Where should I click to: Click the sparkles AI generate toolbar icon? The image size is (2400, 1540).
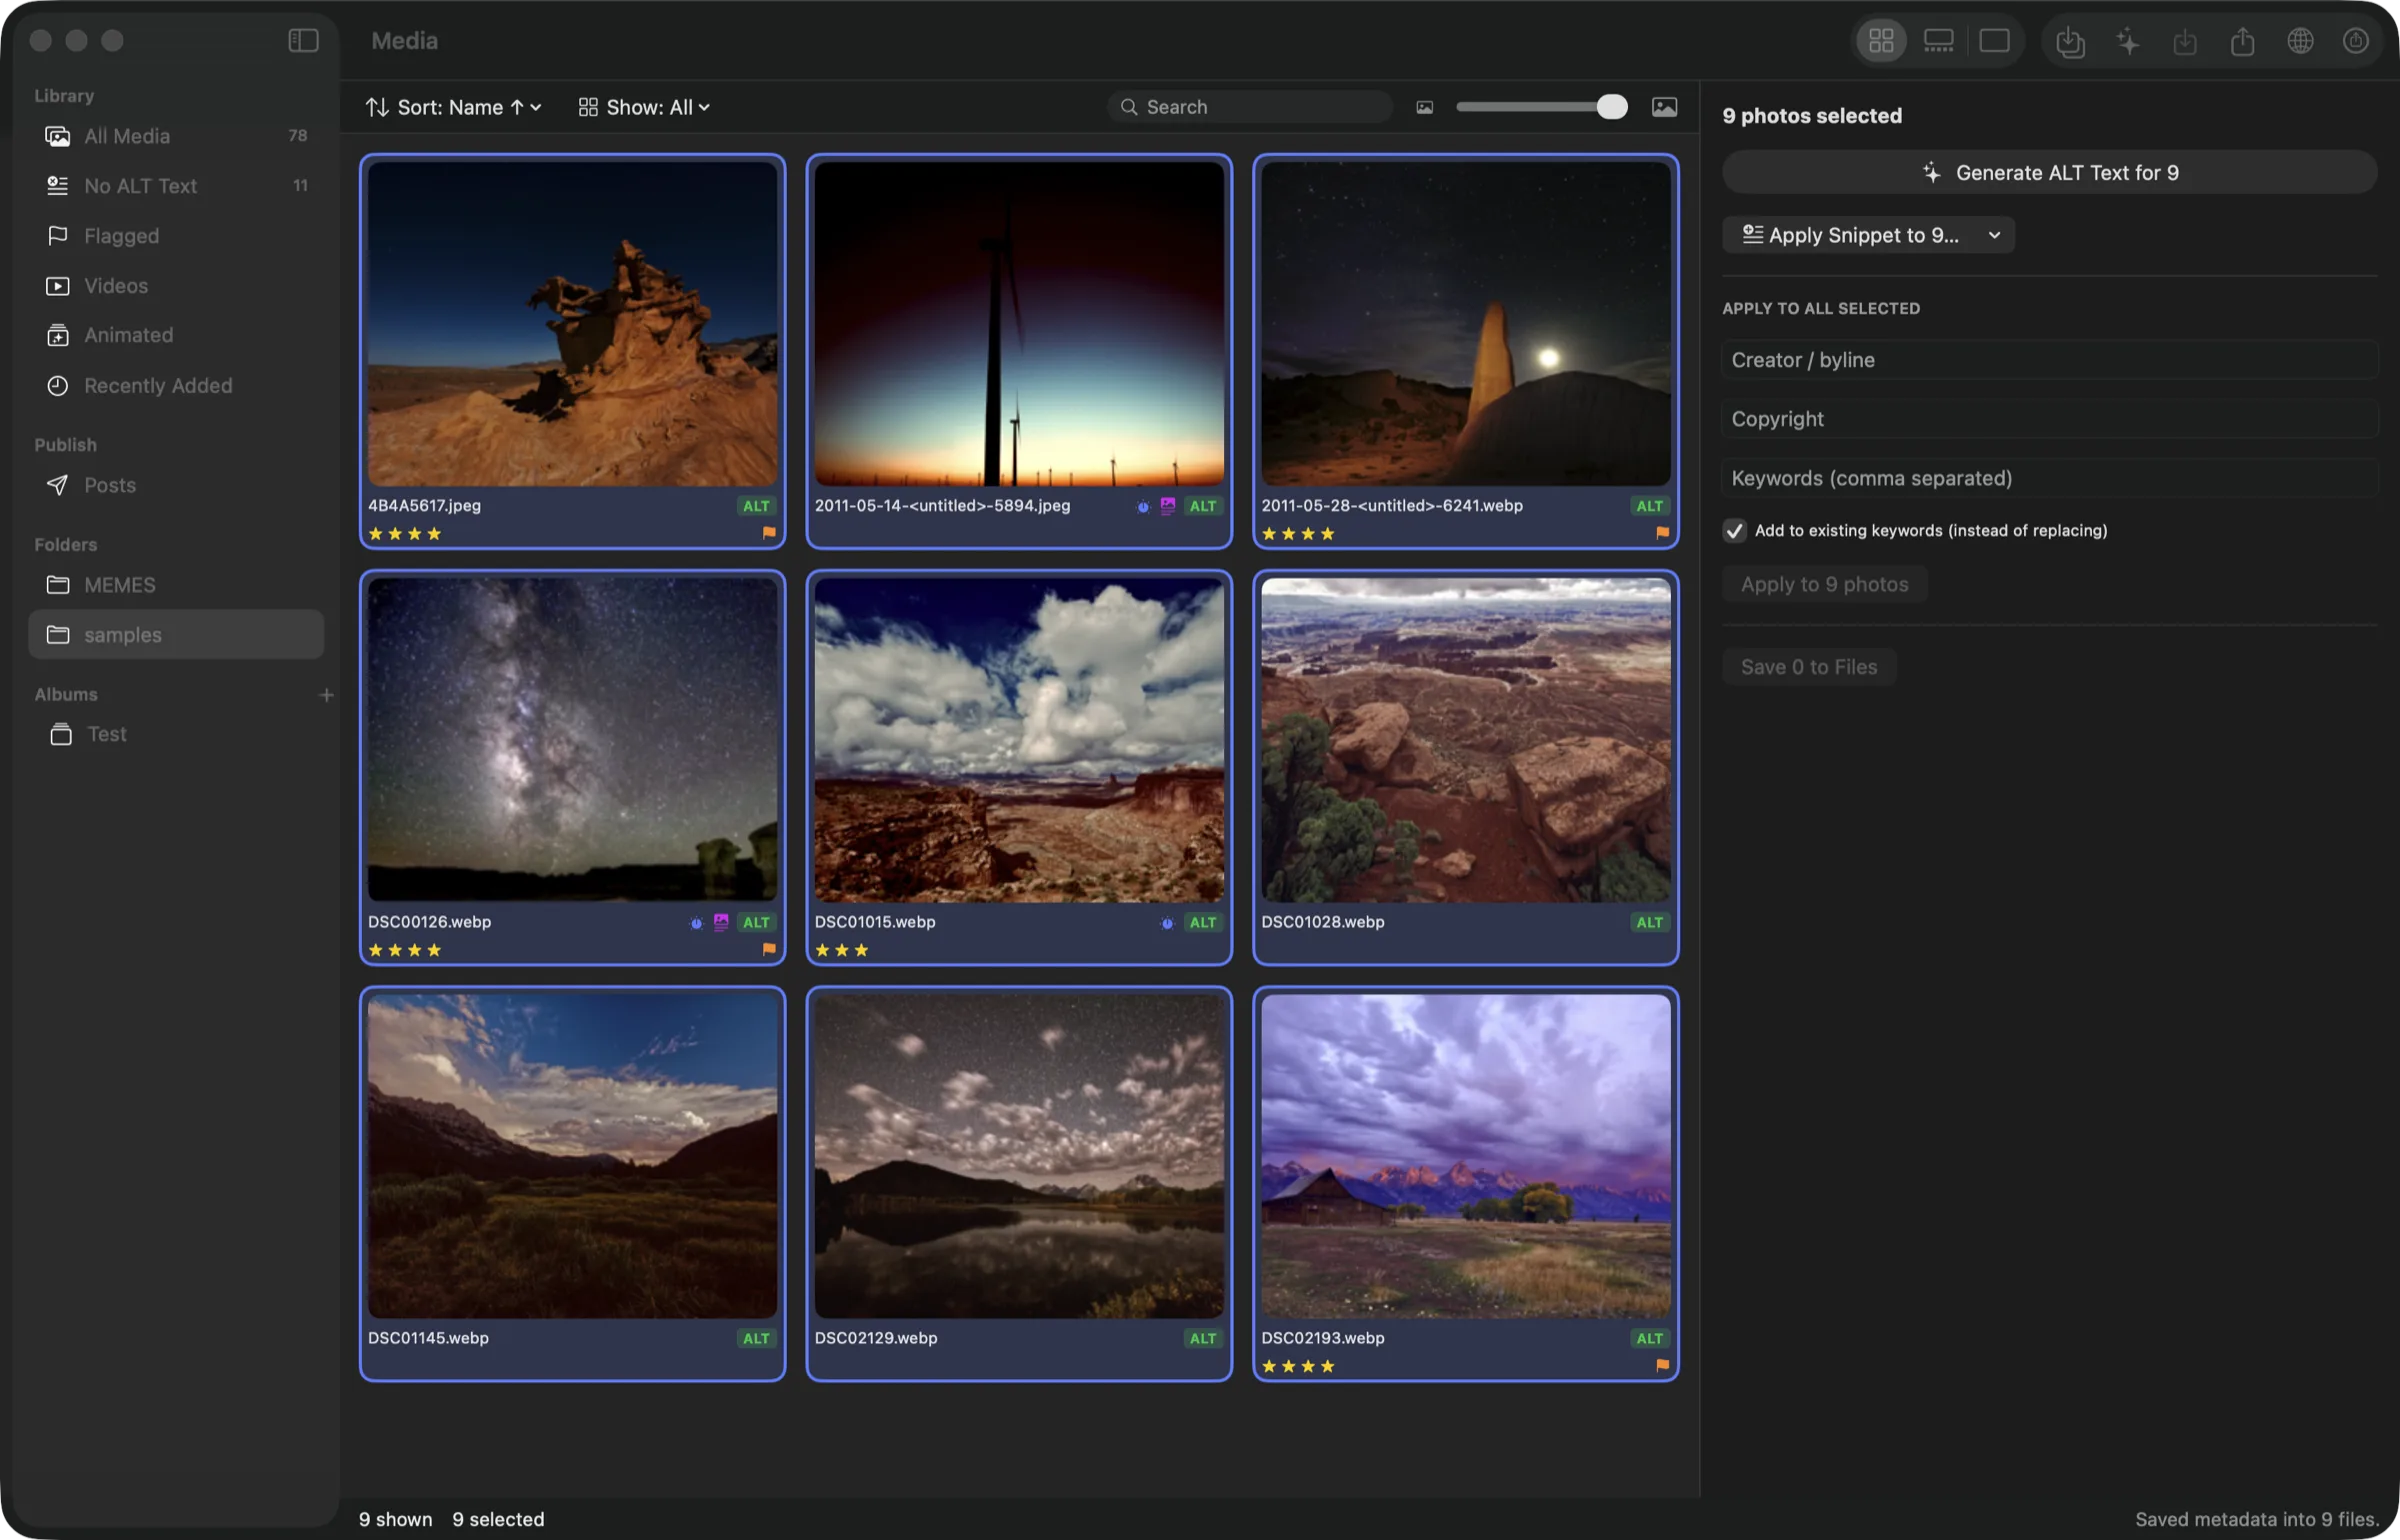(2127, 42)
